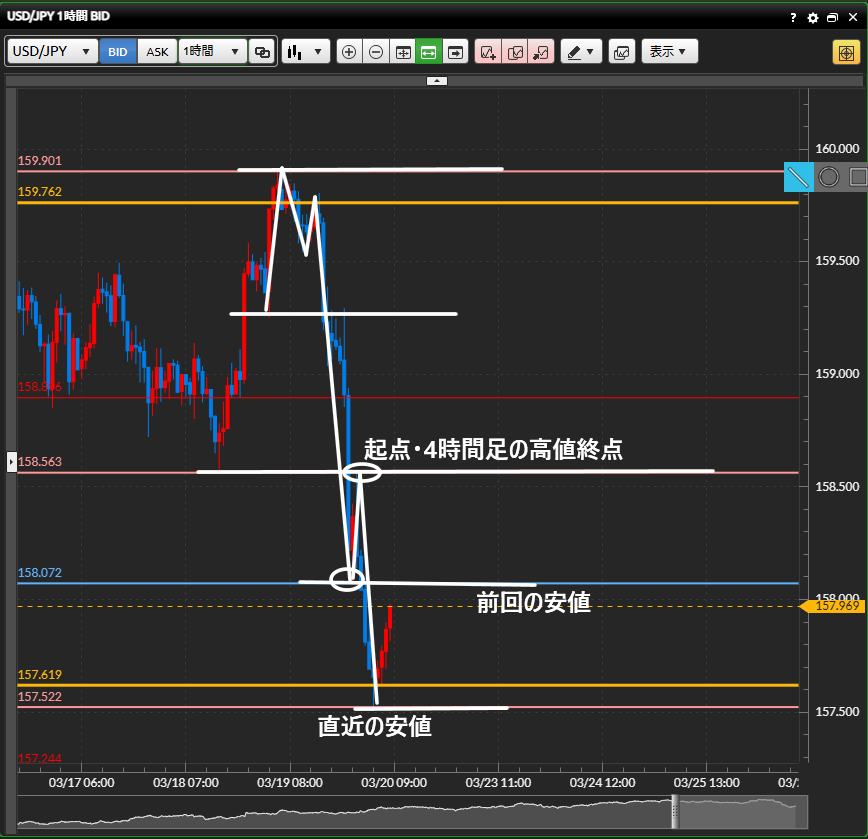Open the 1時間 timeframe dropdown
Image resolution: width=868 pixels, height=839 pixels.
click(213, 52)
